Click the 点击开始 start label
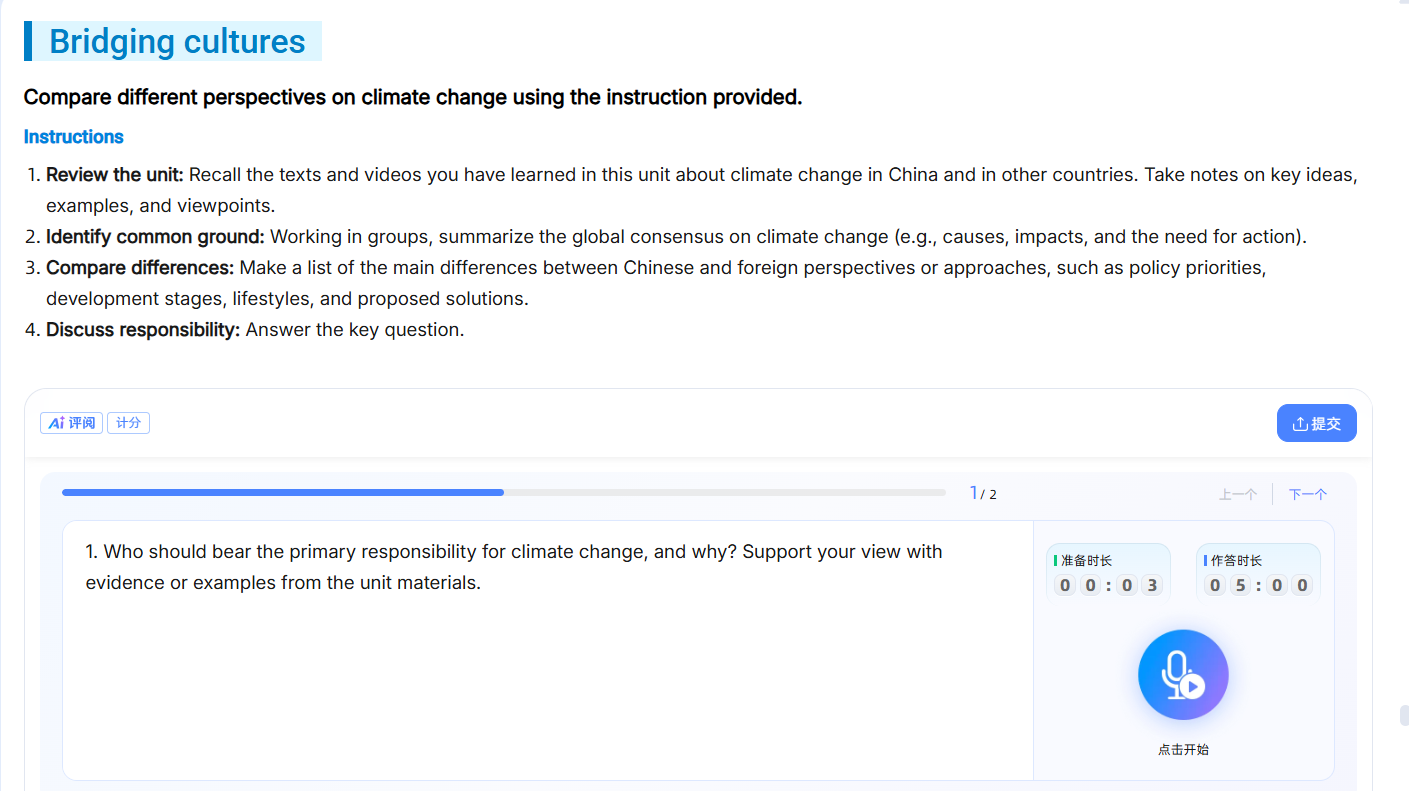This screenshot has height=791, width=1409. [1183, 749]
